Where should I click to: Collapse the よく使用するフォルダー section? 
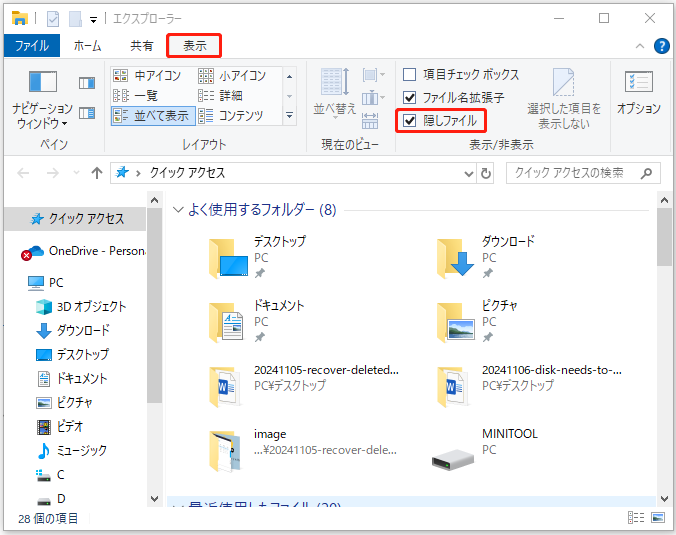click(x=179, y=210)
